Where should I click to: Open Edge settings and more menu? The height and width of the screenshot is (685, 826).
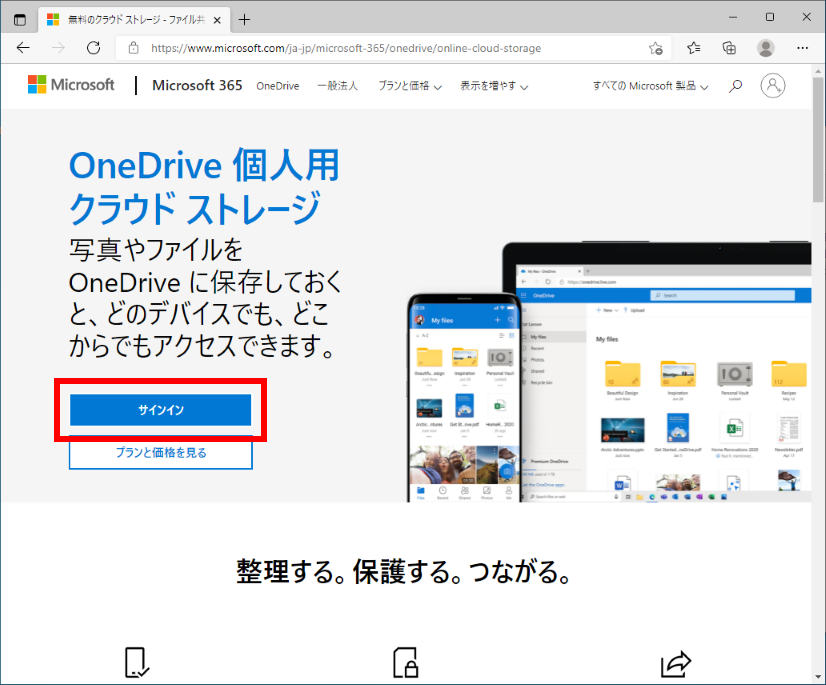[802, 48]
